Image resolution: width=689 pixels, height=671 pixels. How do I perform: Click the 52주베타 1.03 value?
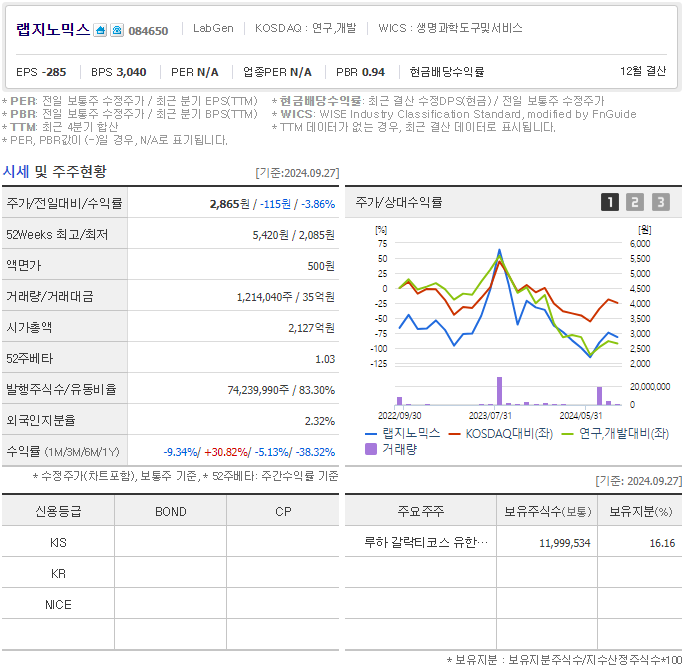[x=325, y=359]
